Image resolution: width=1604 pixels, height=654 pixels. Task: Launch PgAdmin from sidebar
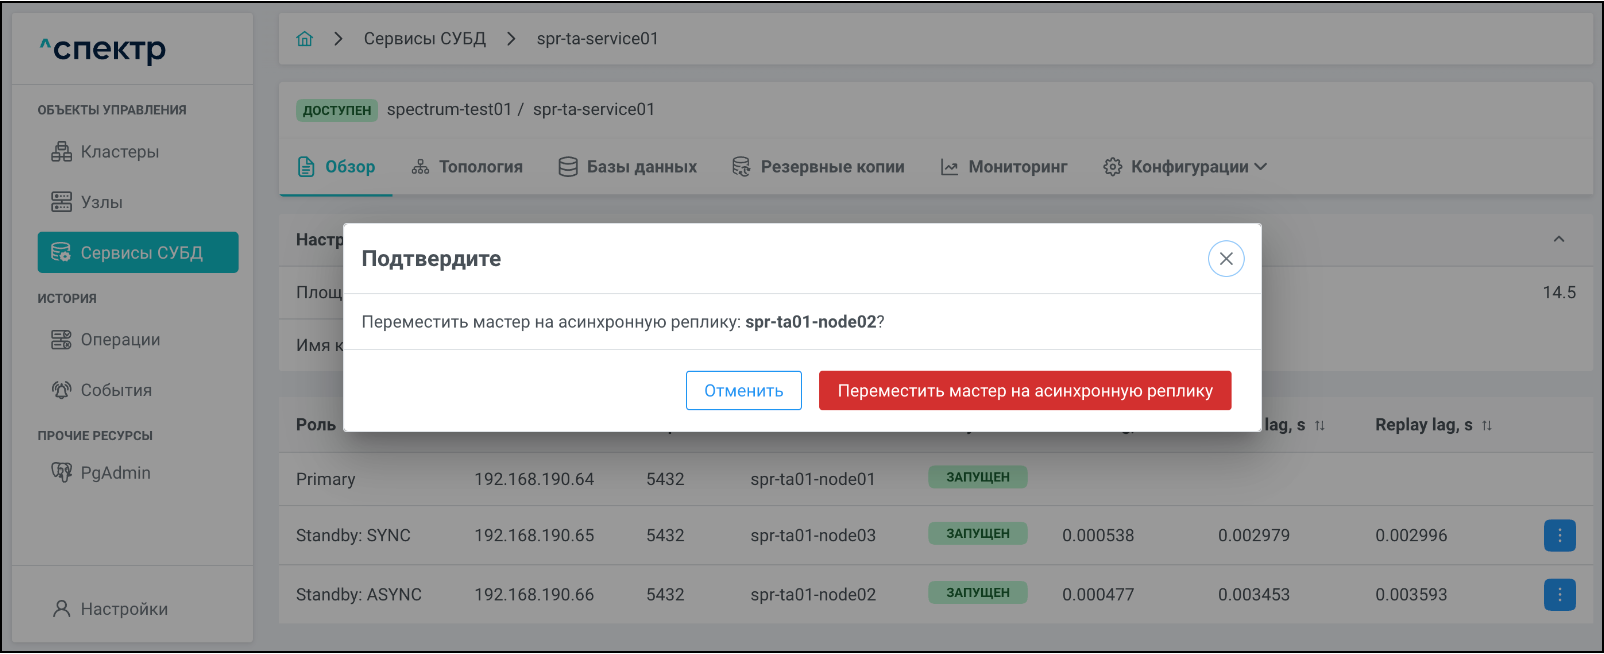click(x=114, y=473)
